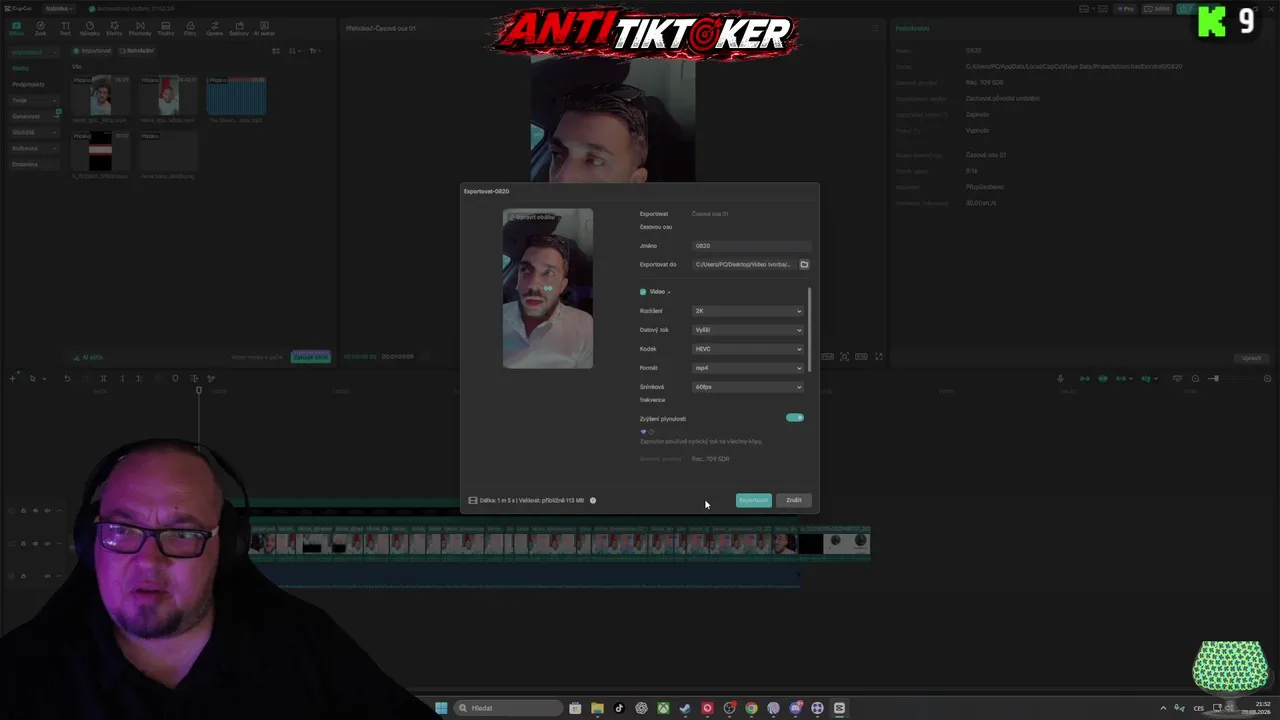The height and width of the screenshot is (720, 1280).
Task: Select Média in the left sidebar
Action: (x=21, y=68)
